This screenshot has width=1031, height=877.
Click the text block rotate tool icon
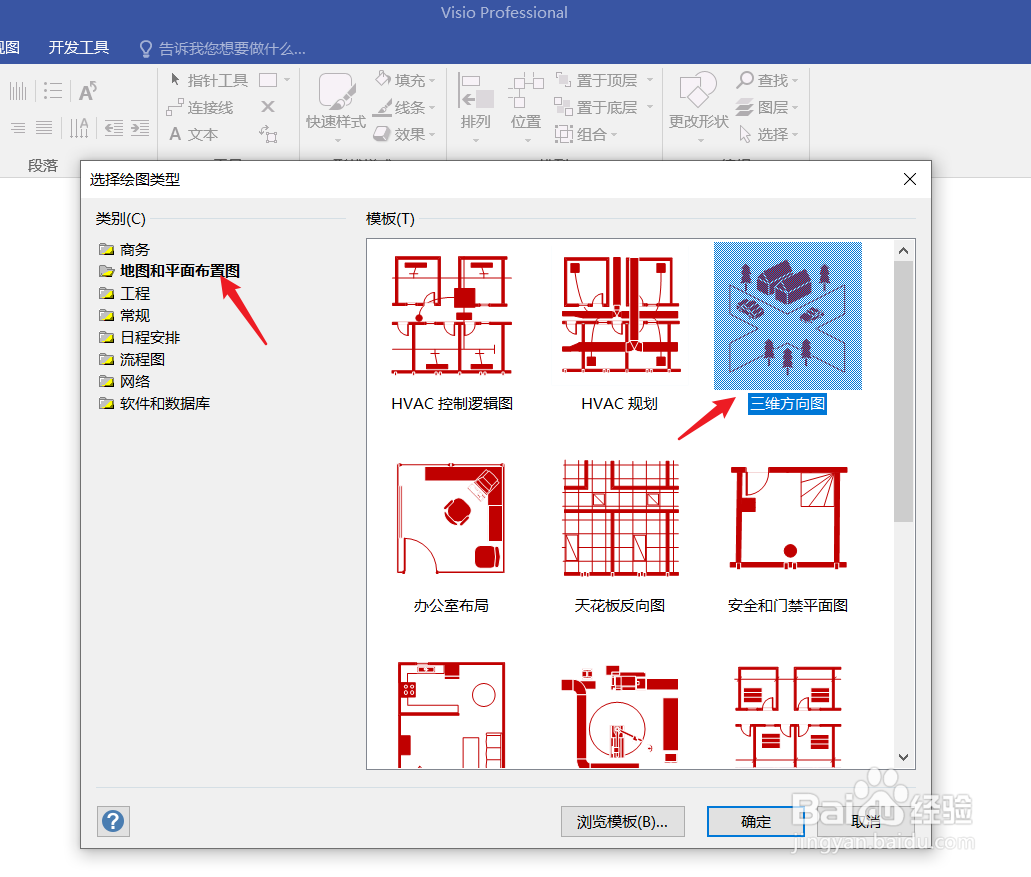268,134
